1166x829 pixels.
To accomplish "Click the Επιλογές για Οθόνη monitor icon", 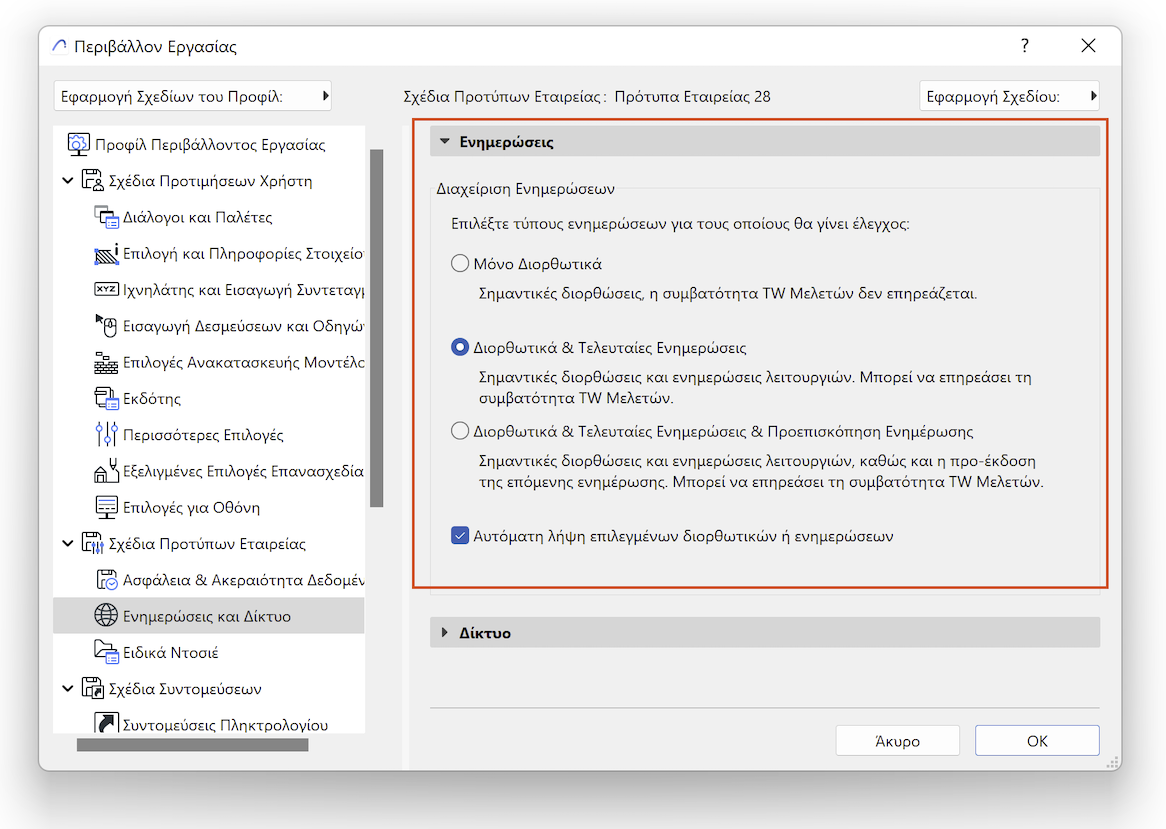I will click(x=106, y=507).
